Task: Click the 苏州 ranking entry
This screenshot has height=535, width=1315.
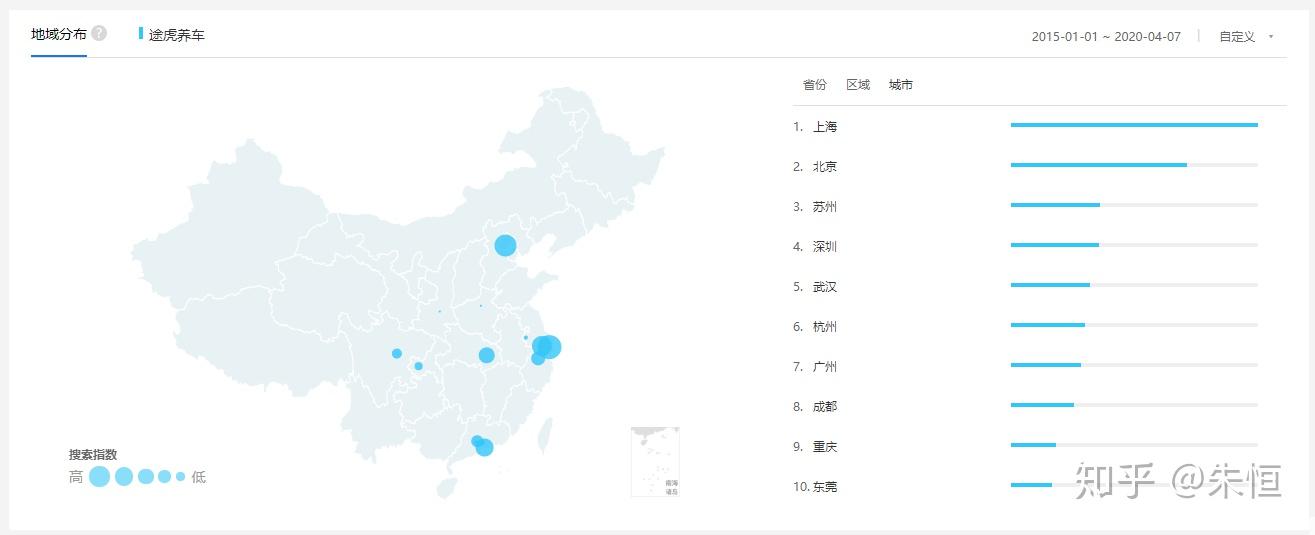Action: (x=825, y=207)
